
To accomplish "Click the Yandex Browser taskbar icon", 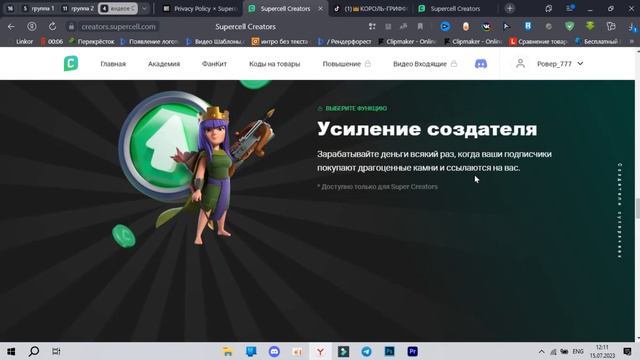I will 320,351.
